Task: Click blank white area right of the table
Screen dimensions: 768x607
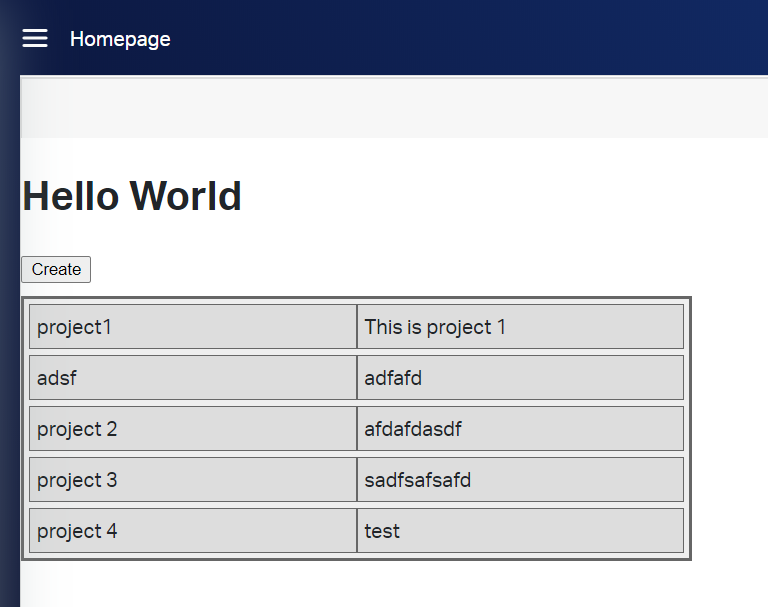Action: 730,430
